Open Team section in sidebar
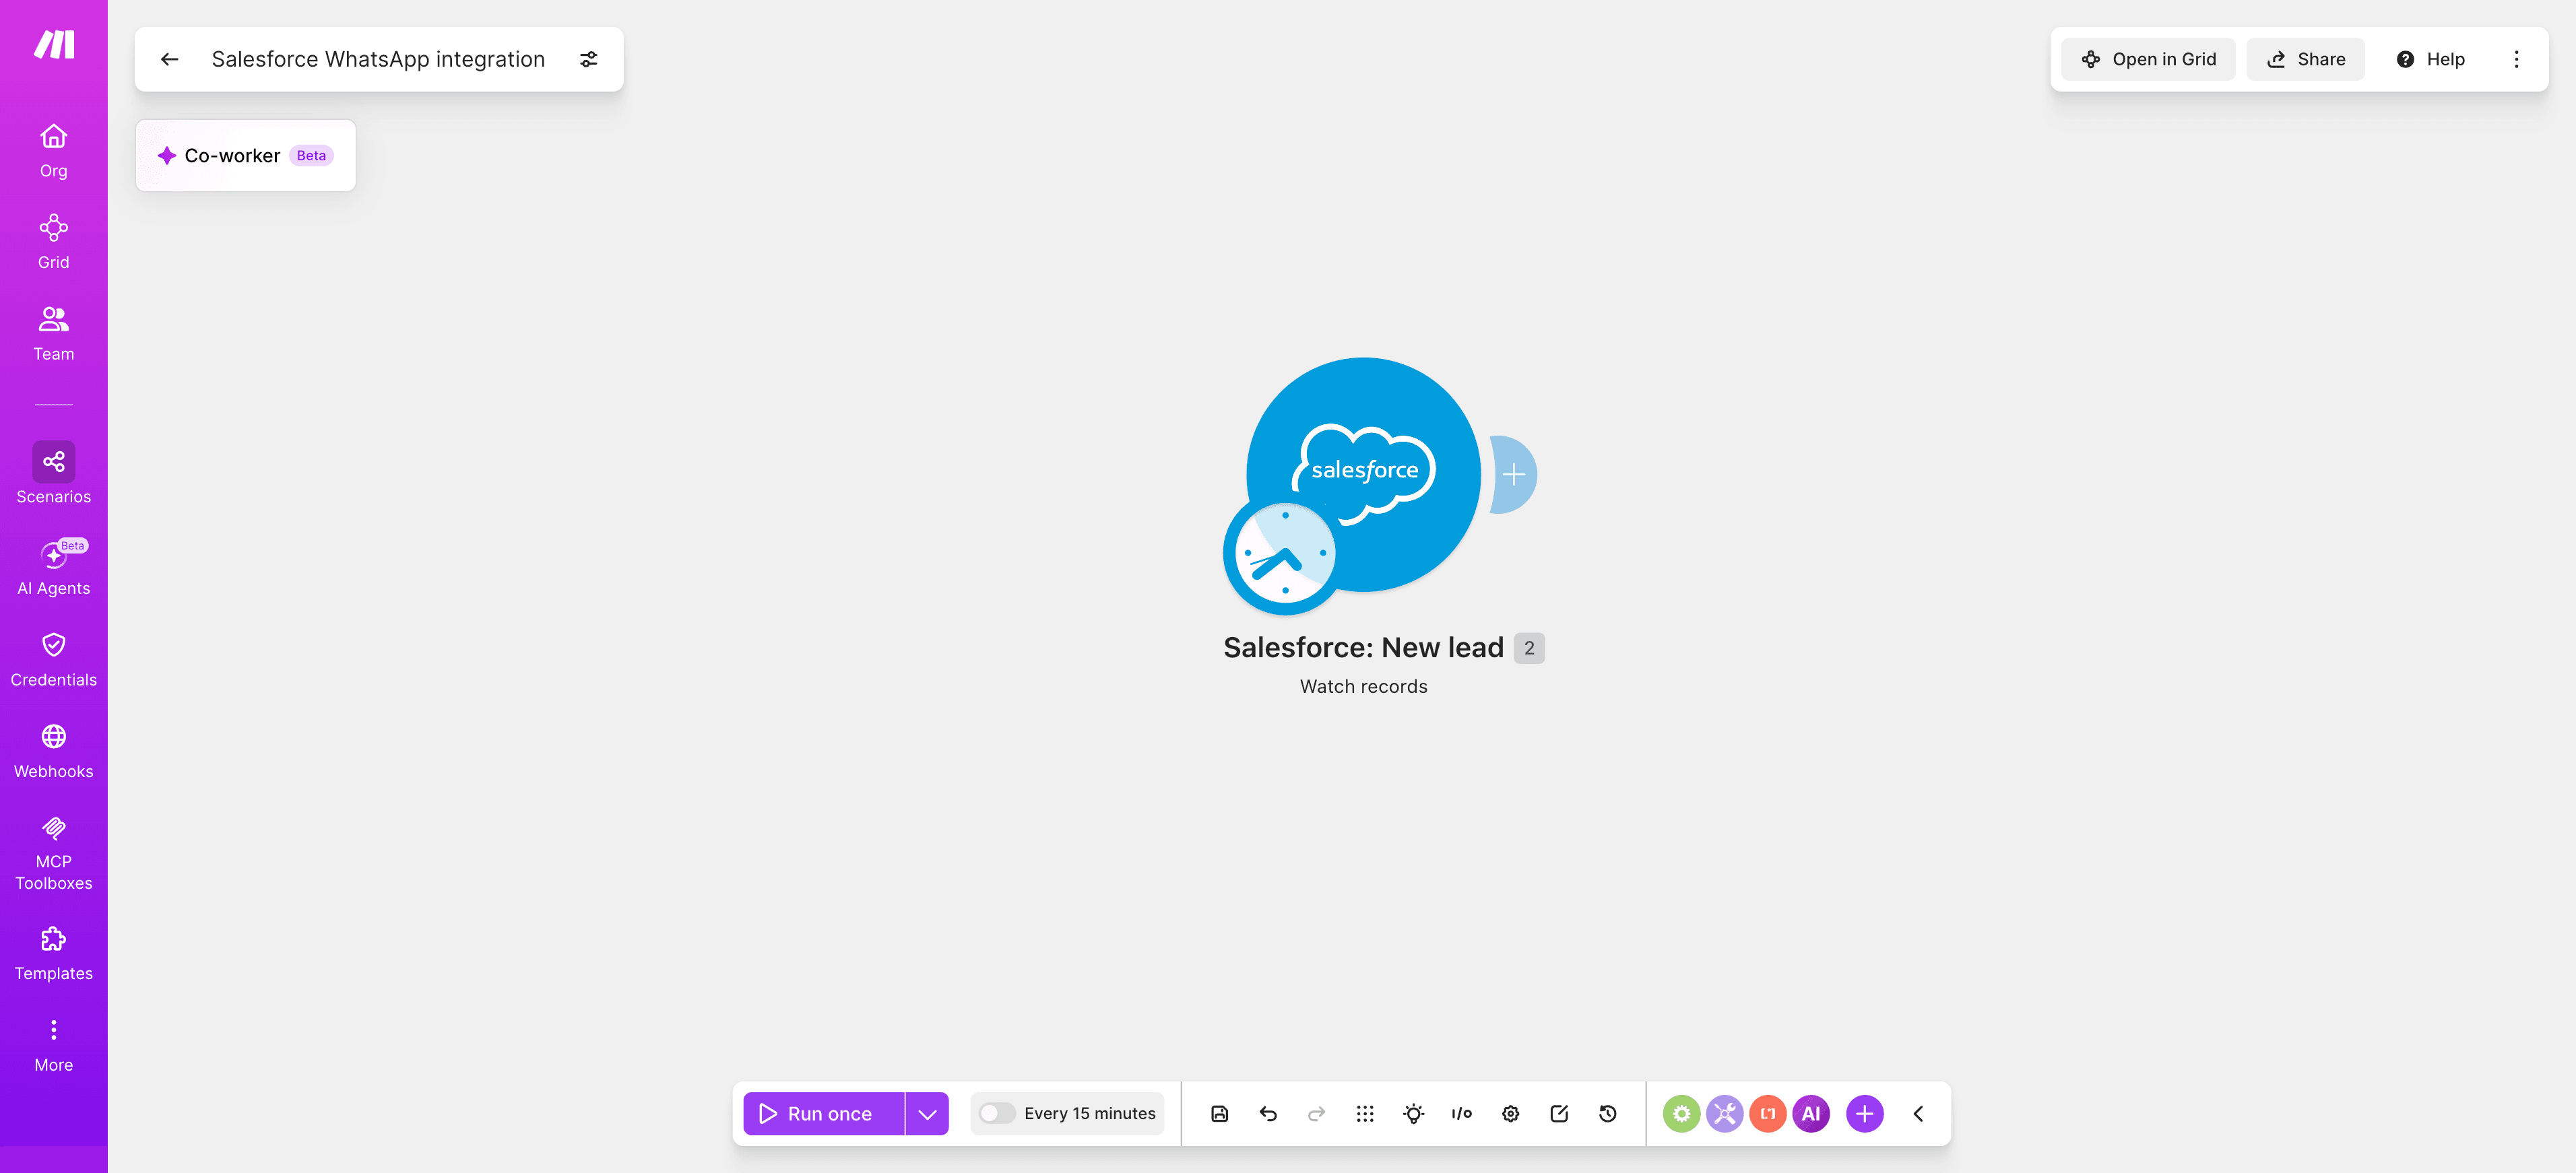2576x1173 pixels. [54, 334]
